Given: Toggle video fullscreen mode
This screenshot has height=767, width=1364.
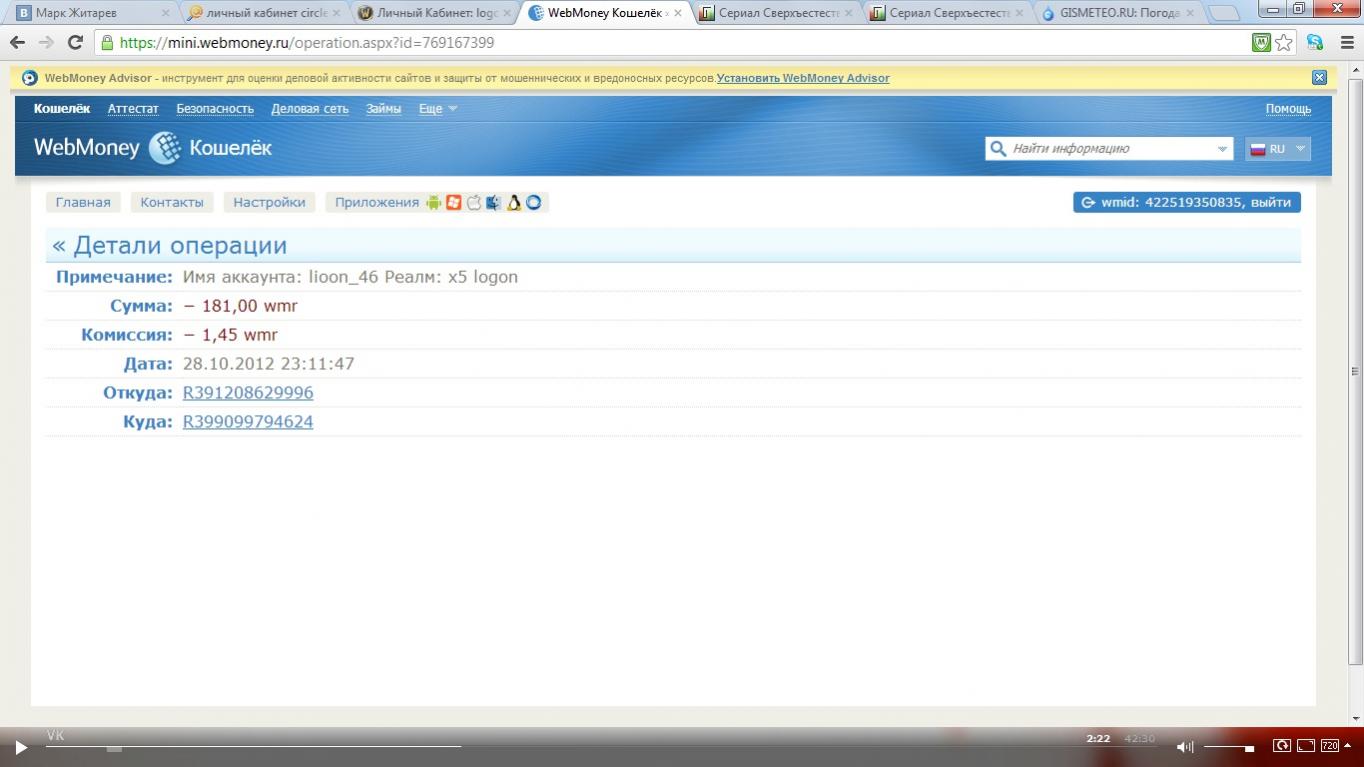Looking at the screenshot, I should tap(1306, 746).
